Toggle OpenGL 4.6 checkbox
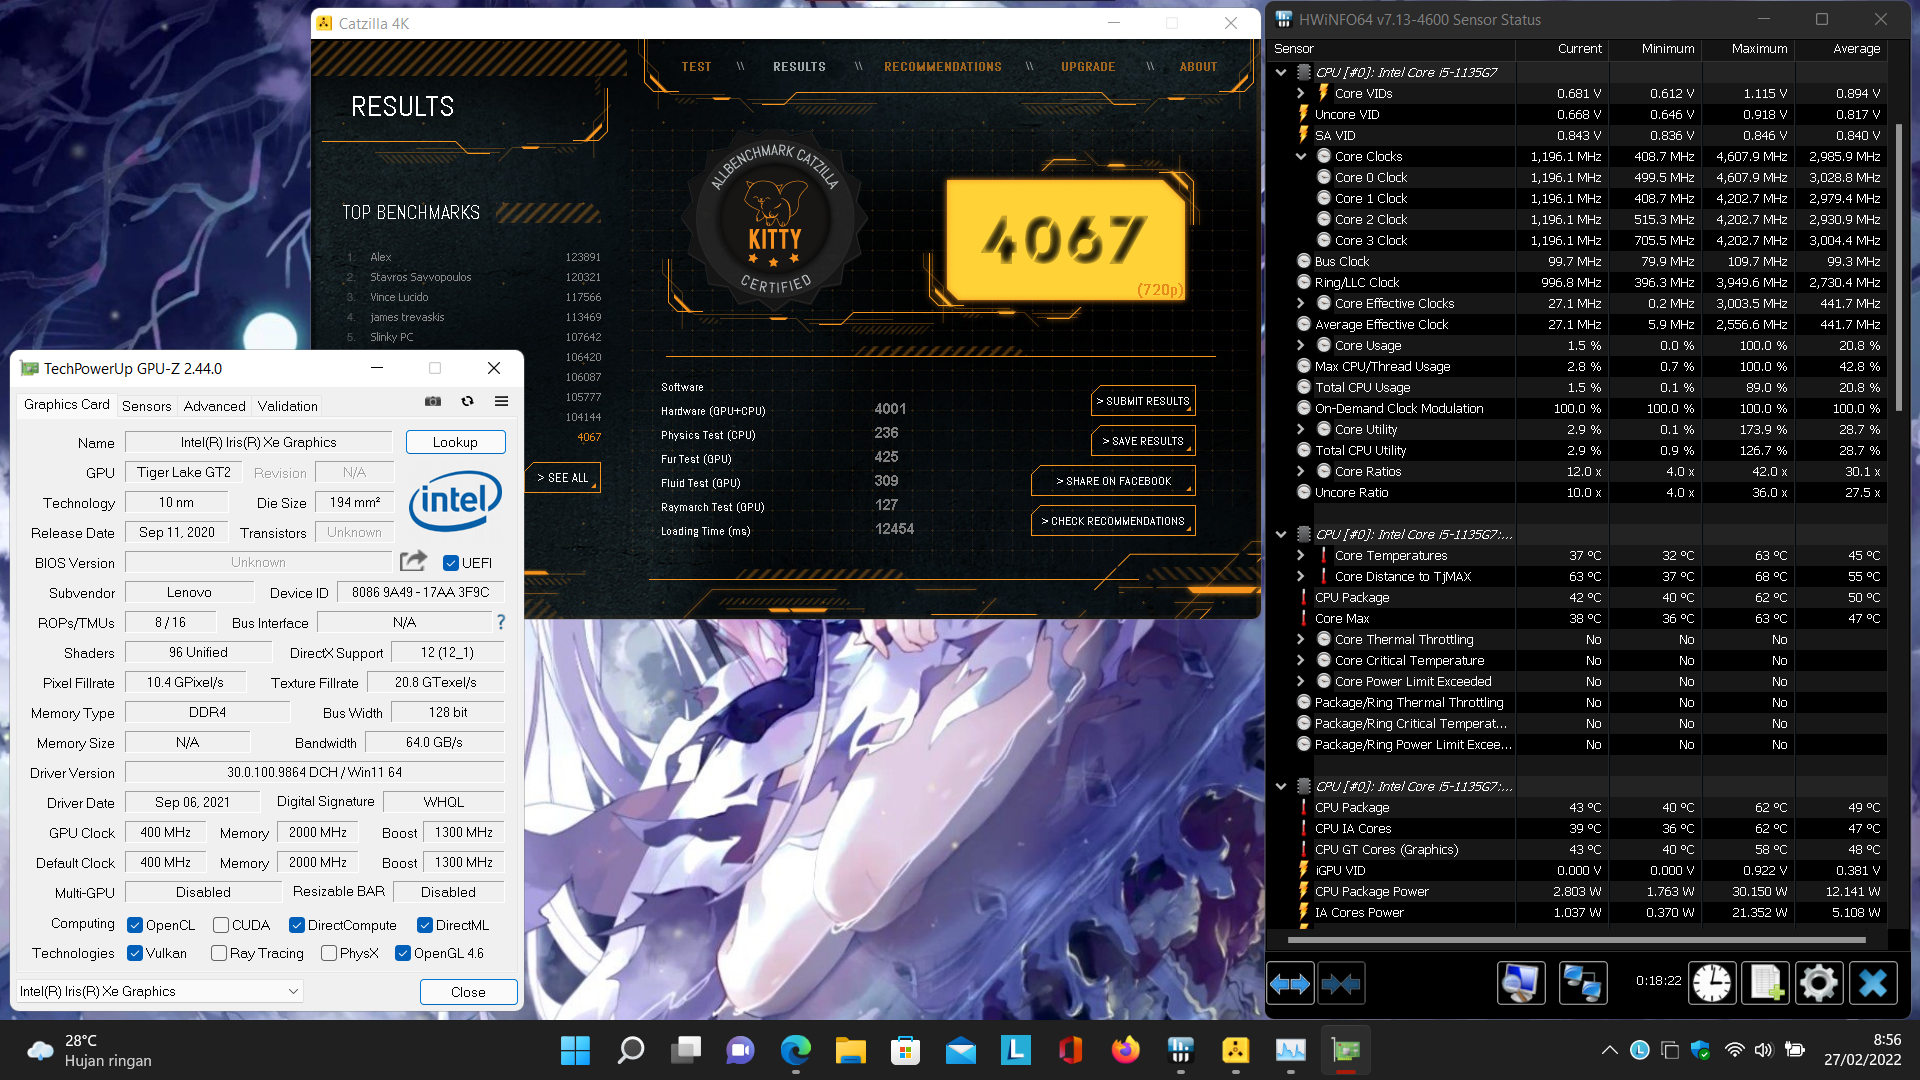Viewport: 1920px width, 1080px height. [x=403, y=953]
